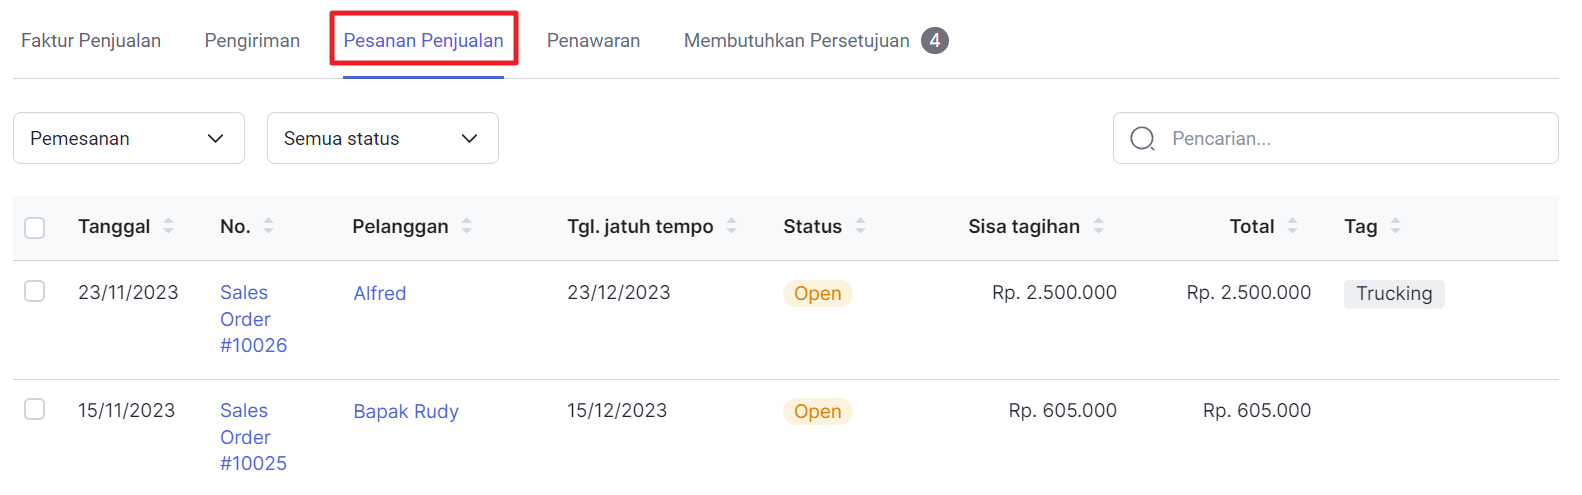
Task: Open the Pemesanan dropdown
Action: point(128,139)
